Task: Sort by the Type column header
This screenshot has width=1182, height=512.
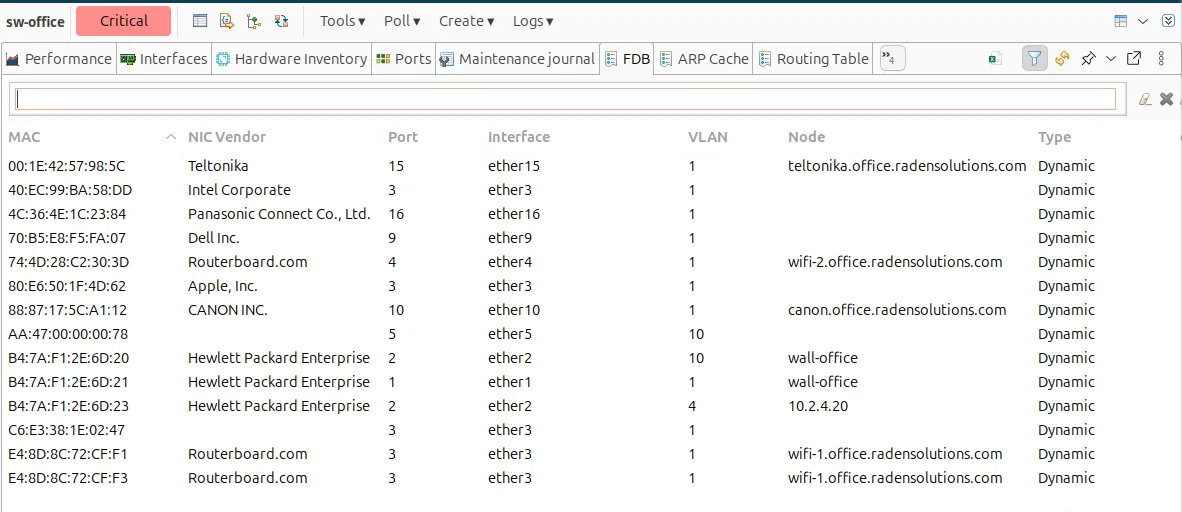Action: coord(1054,137)
